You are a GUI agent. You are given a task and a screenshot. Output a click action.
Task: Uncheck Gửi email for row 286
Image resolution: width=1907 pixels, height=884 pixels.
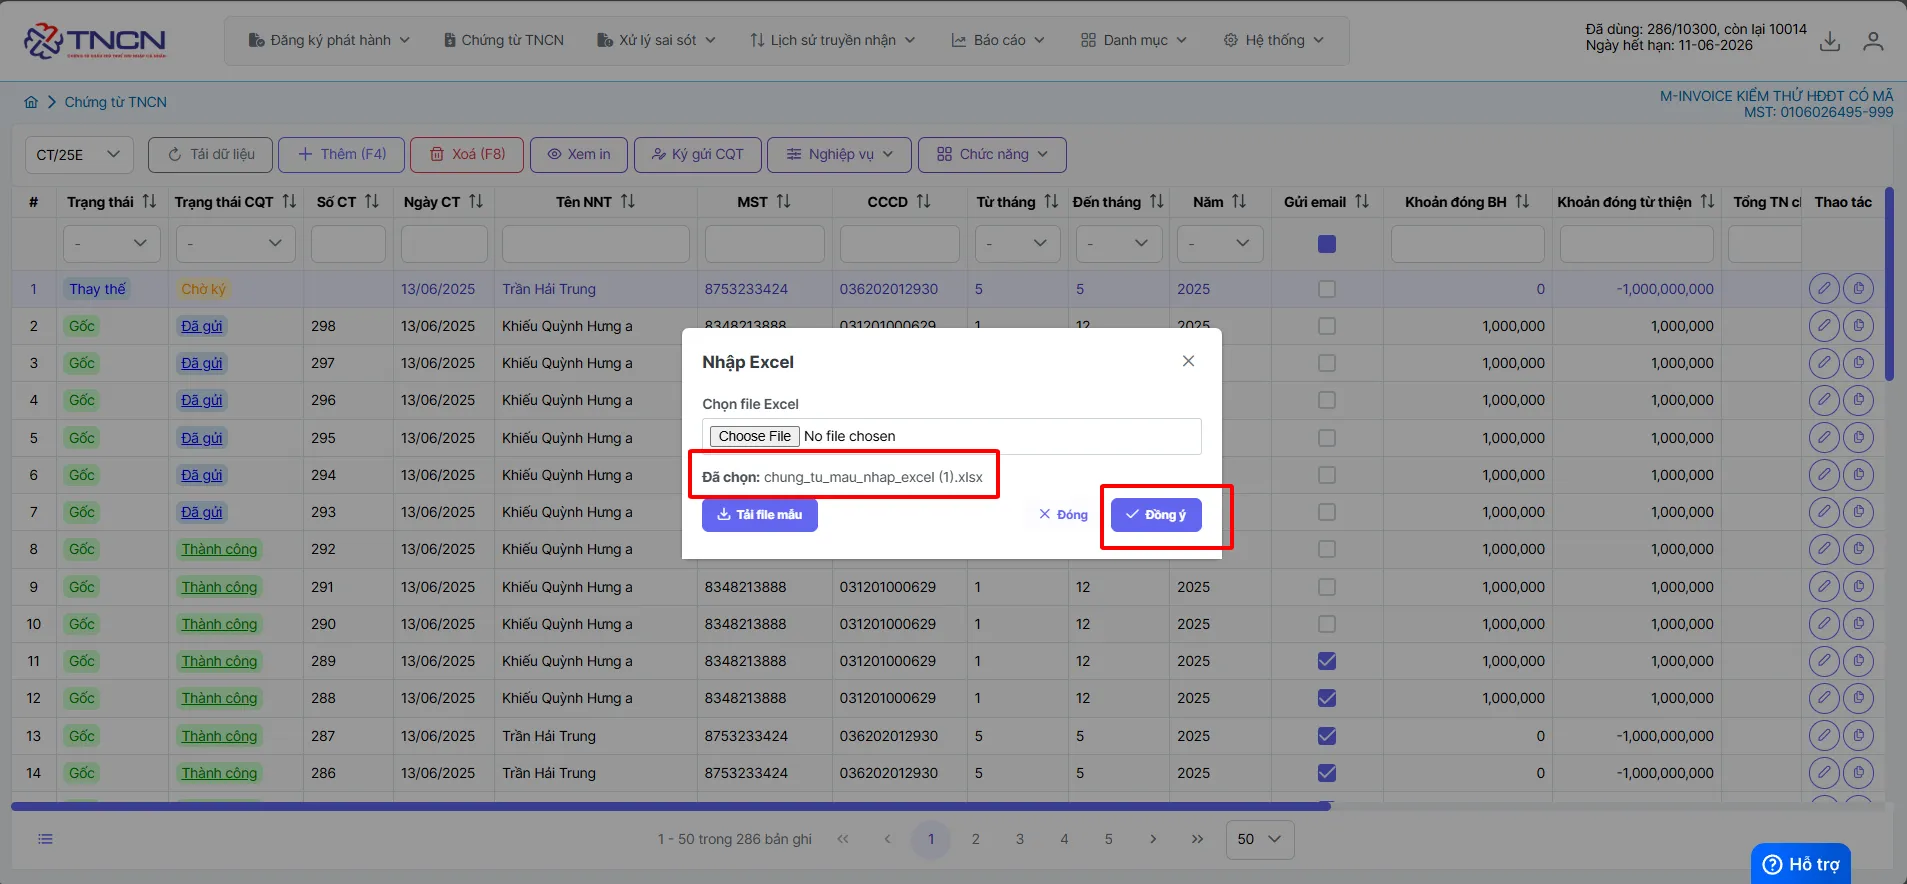tap(1327, 773)
